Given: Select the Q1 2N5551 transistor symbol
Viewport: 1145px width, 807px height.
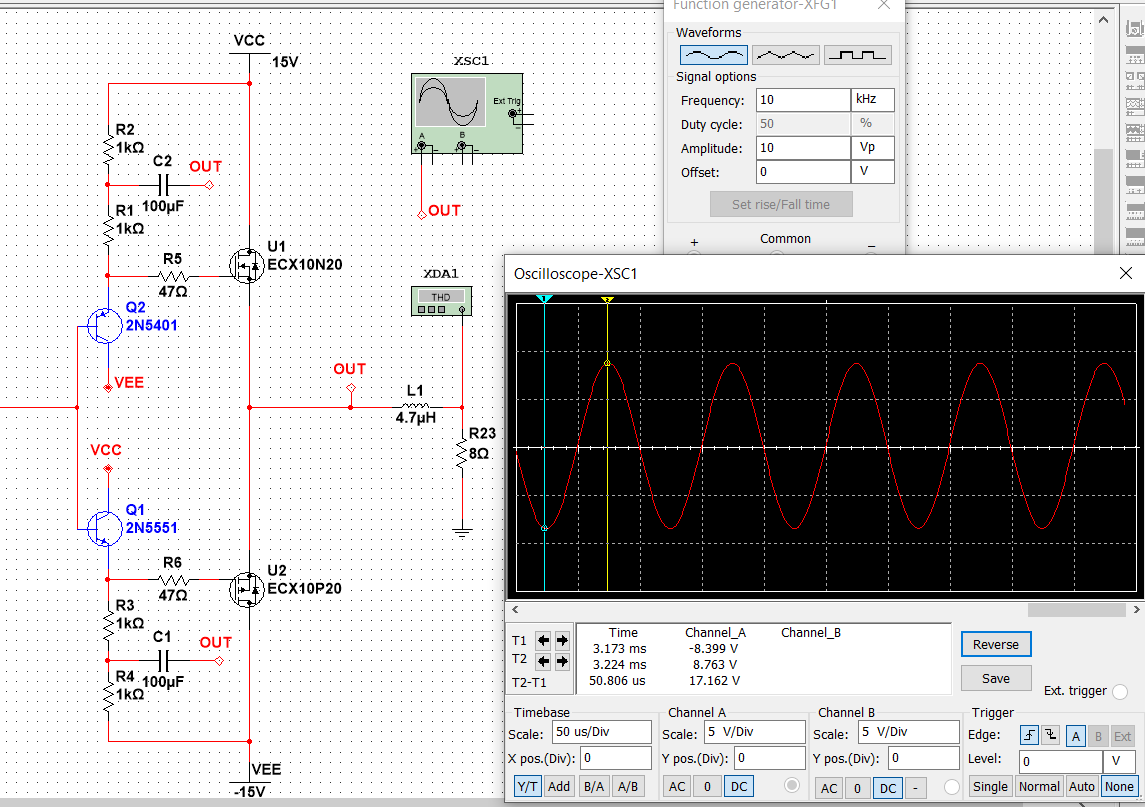Looking at the screenshot, I should click(x=104, y=528).
